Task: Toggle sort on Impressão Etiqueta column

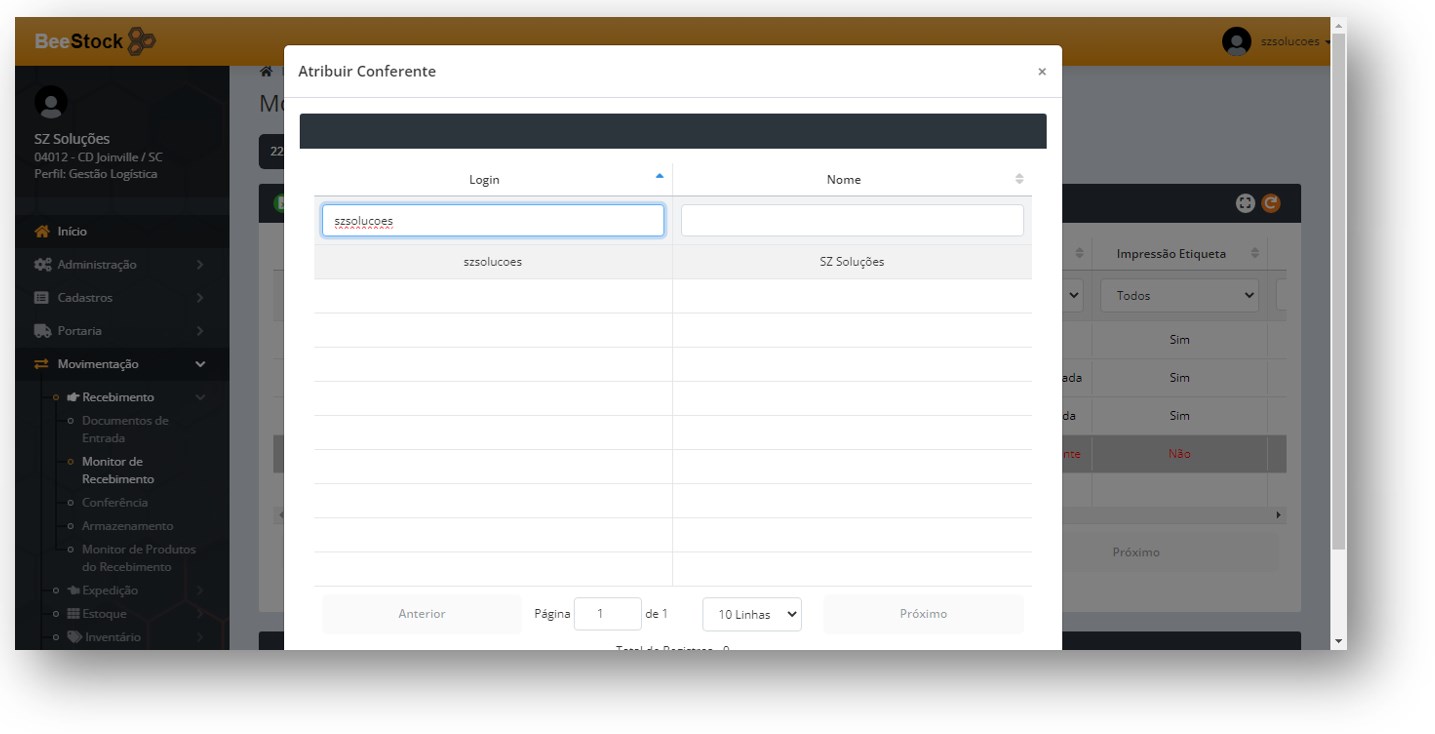Action: coord(1254,254)
